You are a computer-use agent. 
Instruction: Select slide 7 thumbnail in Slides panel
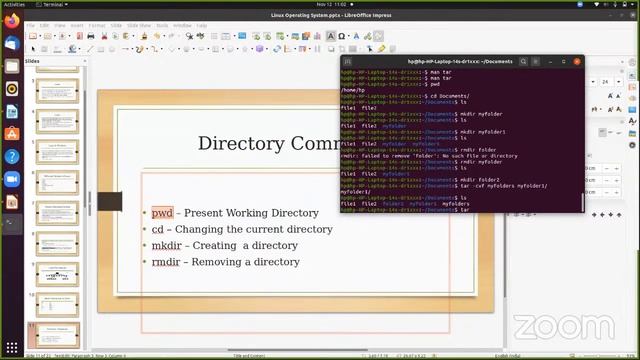tap(57, 213)
